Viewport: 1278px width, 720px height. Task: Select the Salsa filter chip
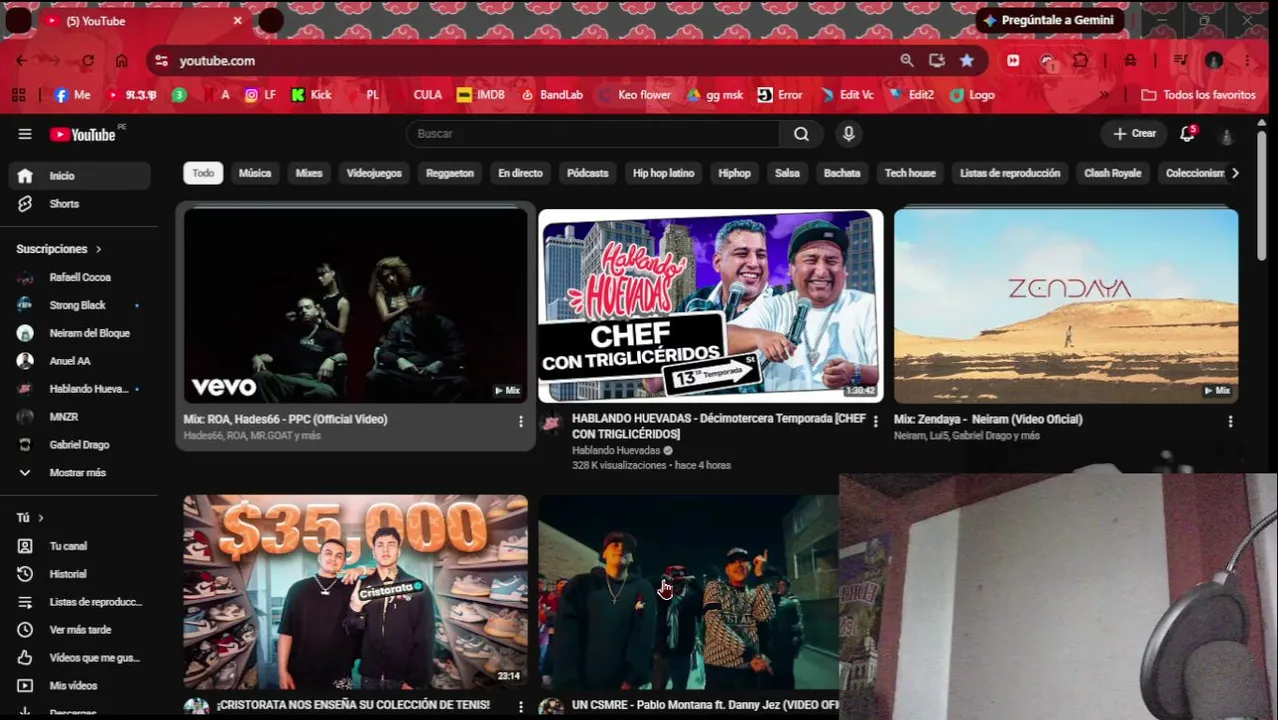point(787,173)
